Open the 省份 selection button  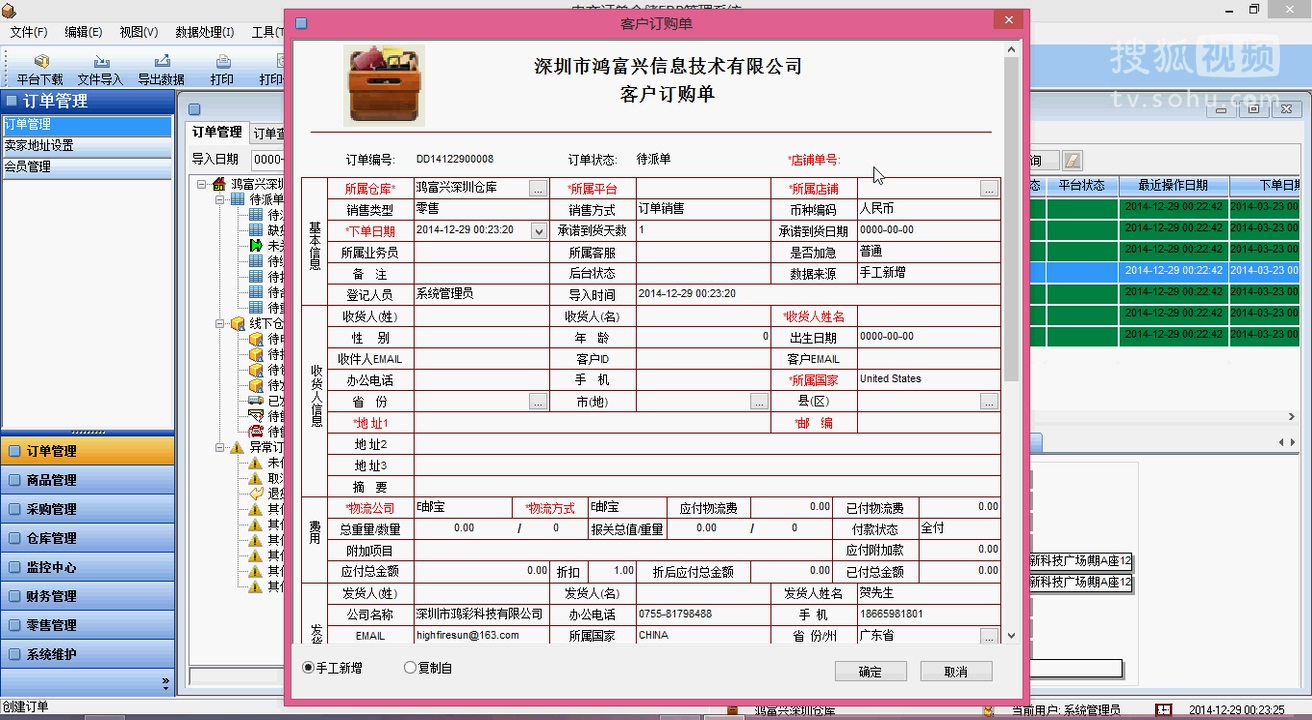538,401
